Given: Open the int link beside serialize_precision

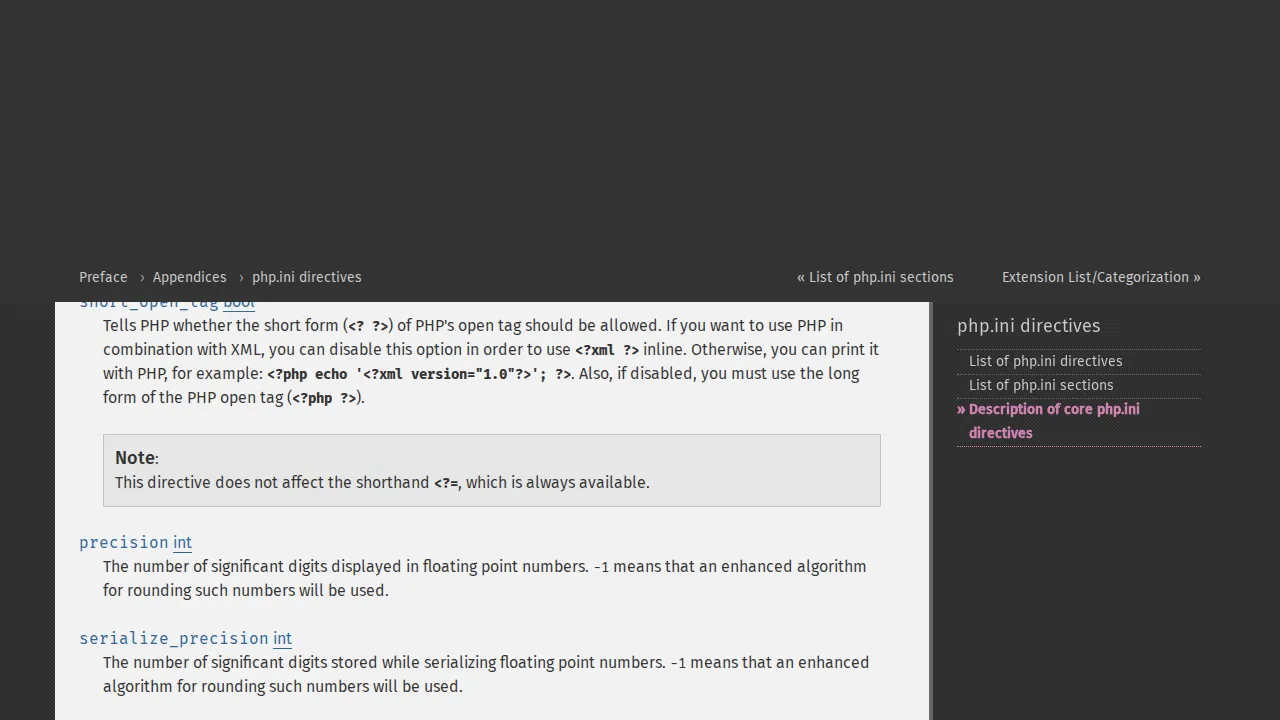Looking at the screenshot, I should [281, 638].
